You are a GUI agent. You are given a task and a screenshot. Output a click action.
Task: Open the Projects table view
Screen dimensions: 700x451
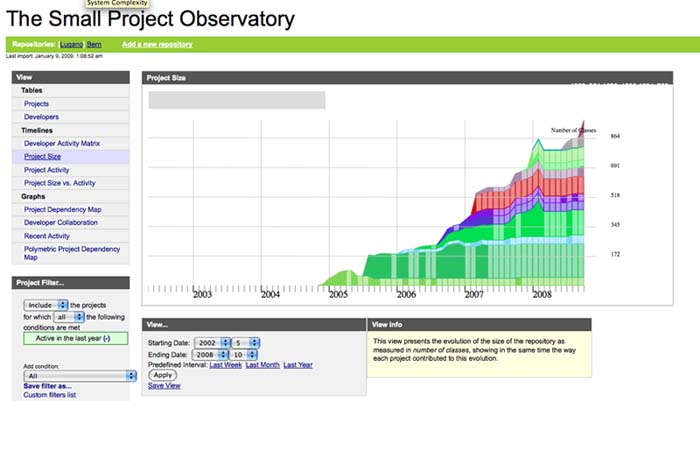click(x=37, y=104)
